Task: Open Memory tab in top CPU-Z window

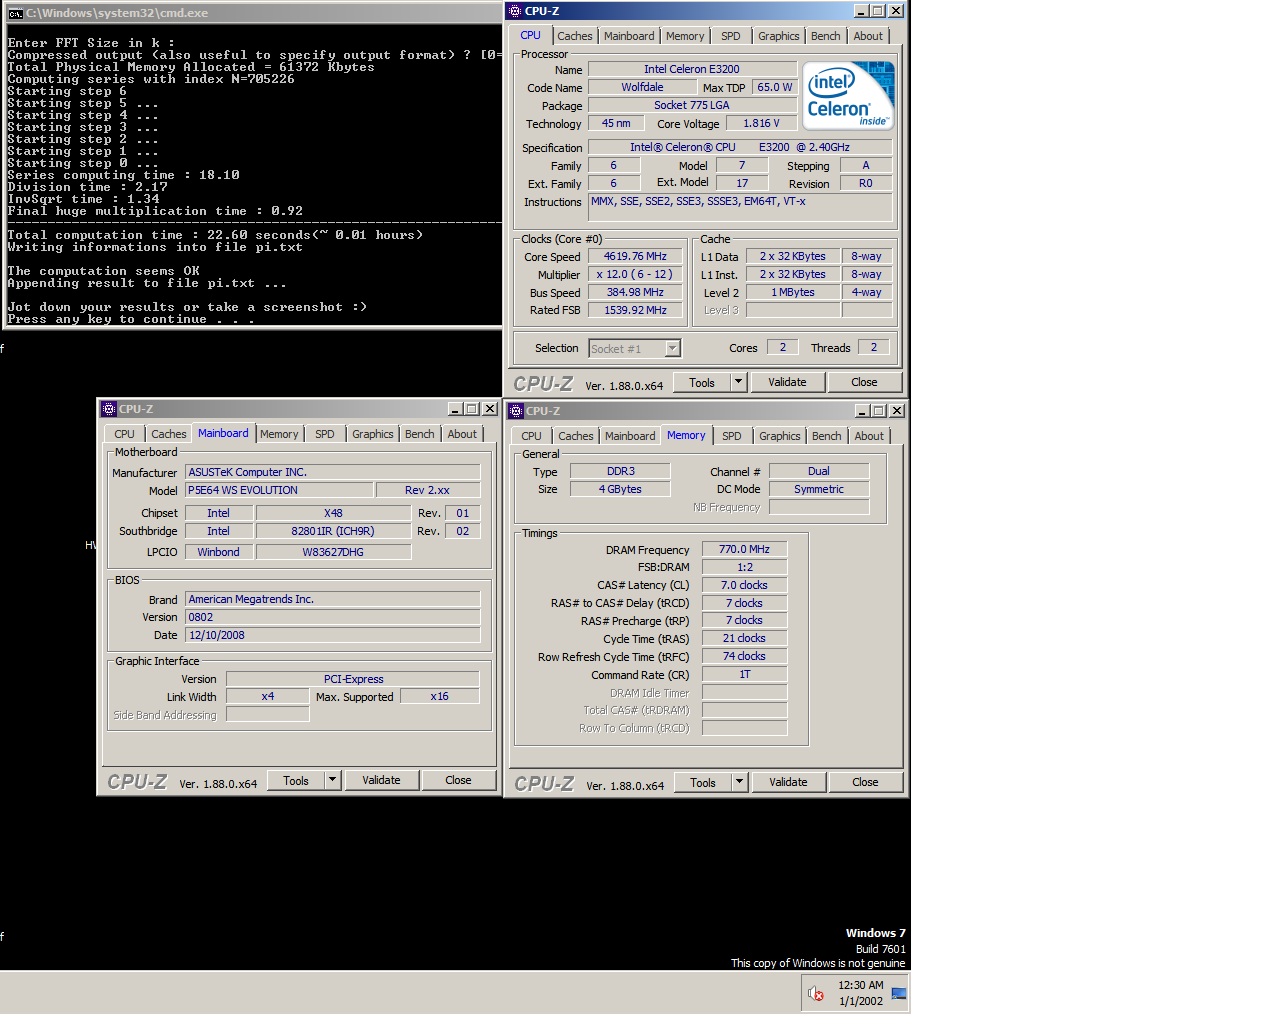Action: pos(685,36)
